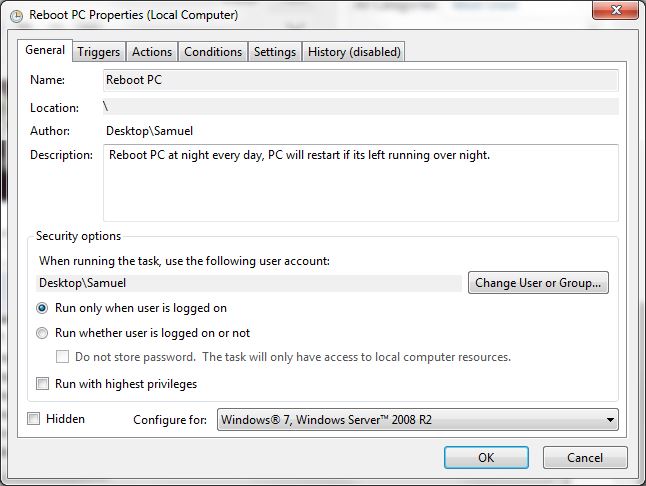Image resolution: width=646 pixels, height=486 pixels.
Task: Open the Settings tab
Action: tap(275, 52)
